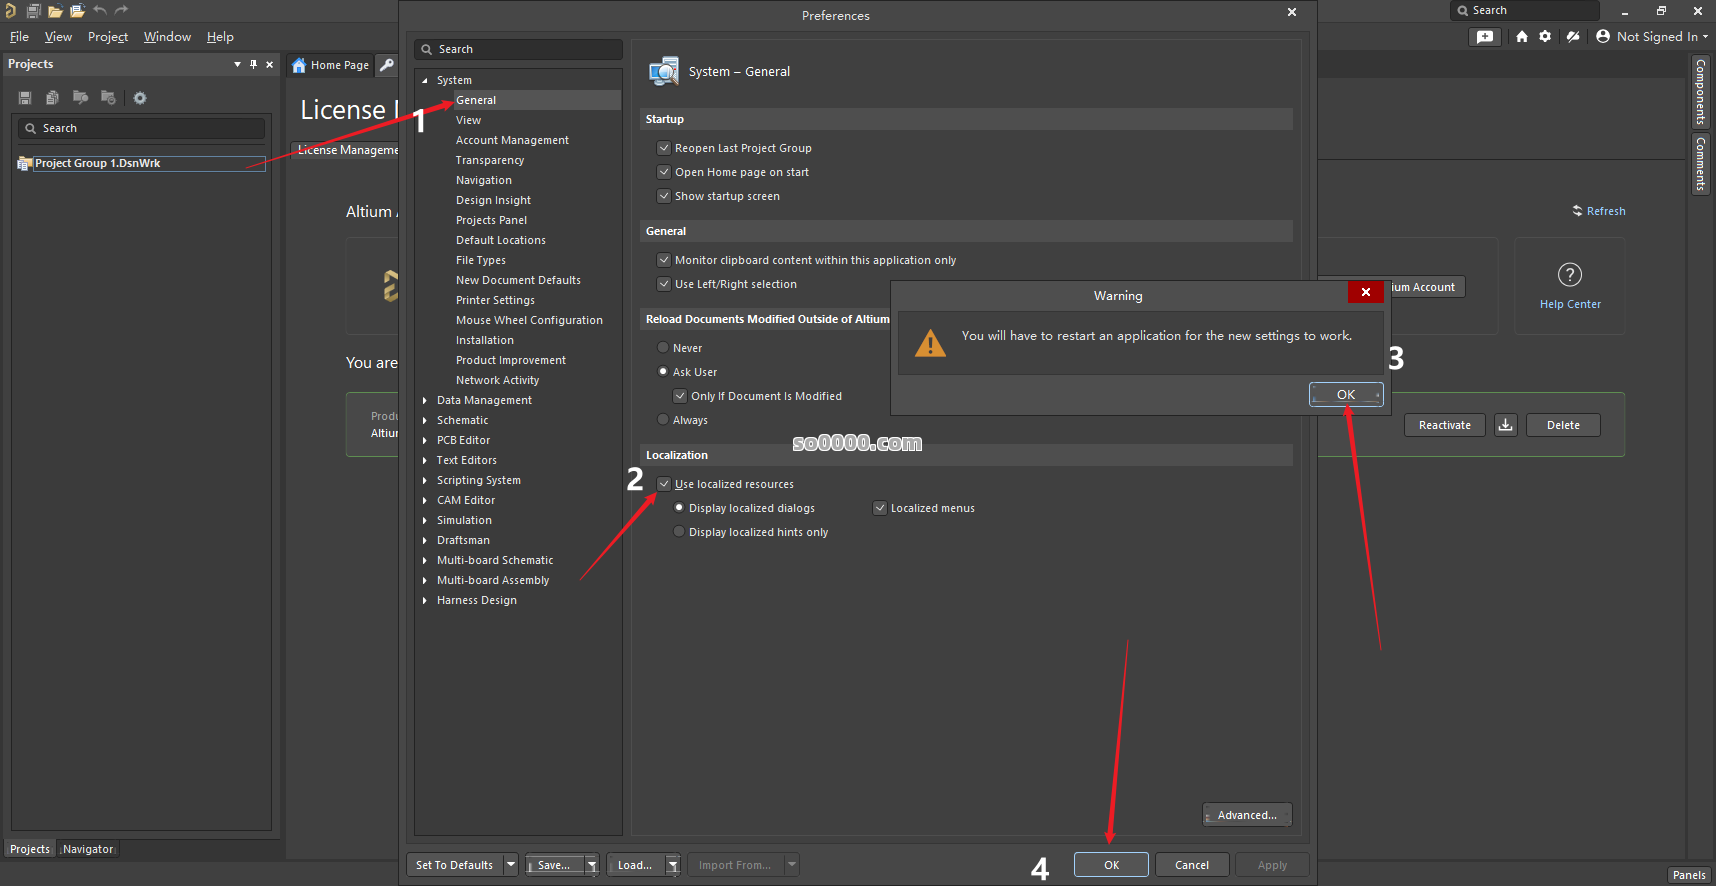Select View under the System tree

click(x=468, y=120)
